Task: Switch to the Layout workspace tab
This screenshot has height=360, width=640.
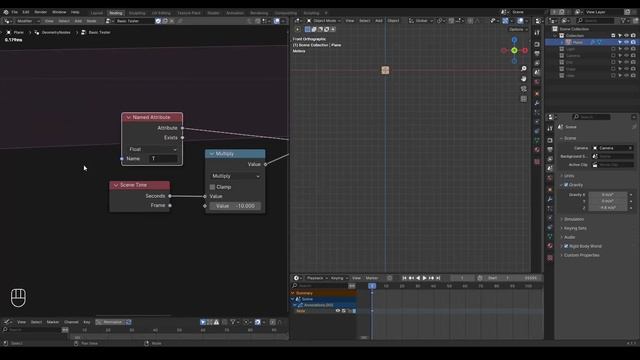Action: tap(97, 13)
